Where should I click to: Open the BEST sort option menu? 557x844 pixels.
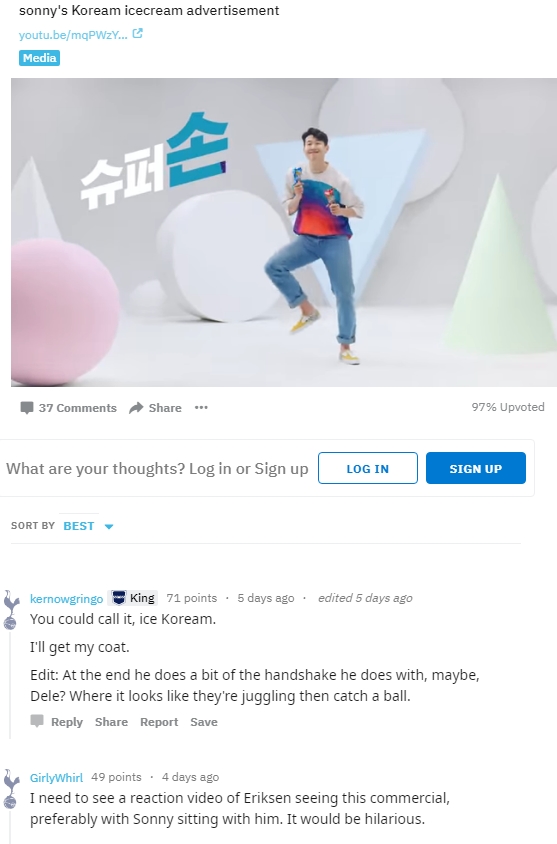click(x=79, y=526)
